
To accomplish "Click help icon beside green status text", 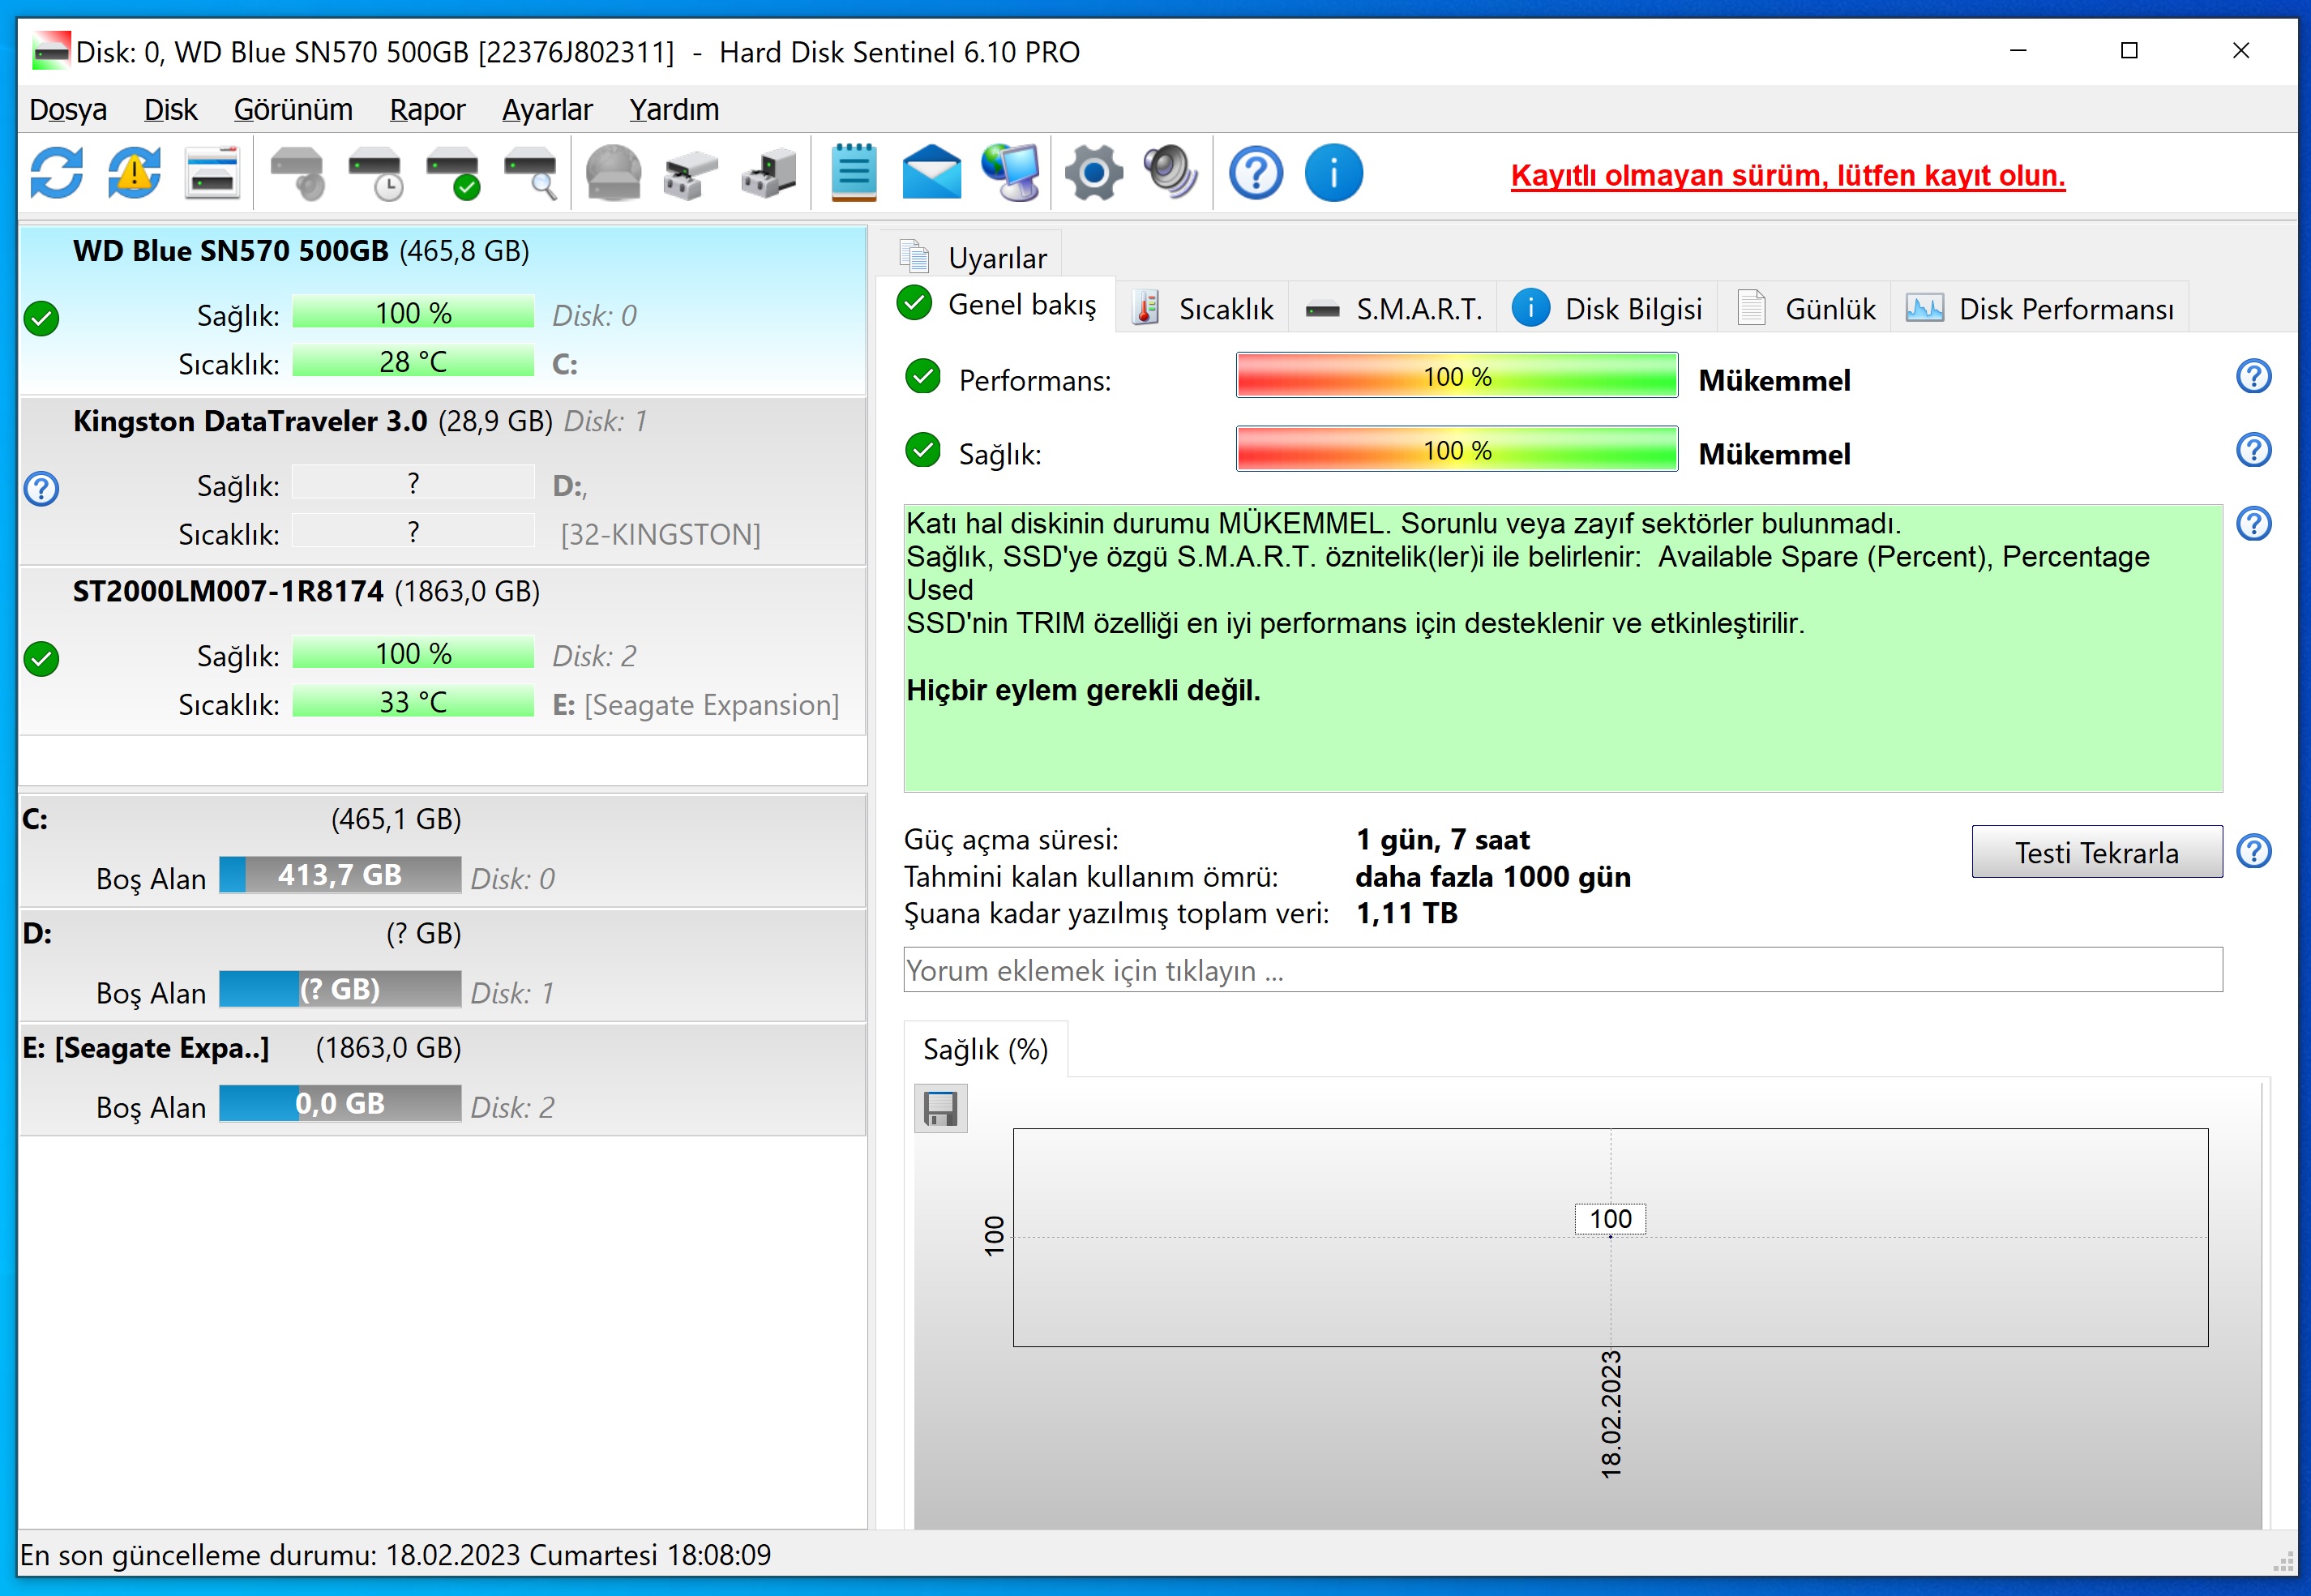I will pyautogui.click(x=2253, y=524).
